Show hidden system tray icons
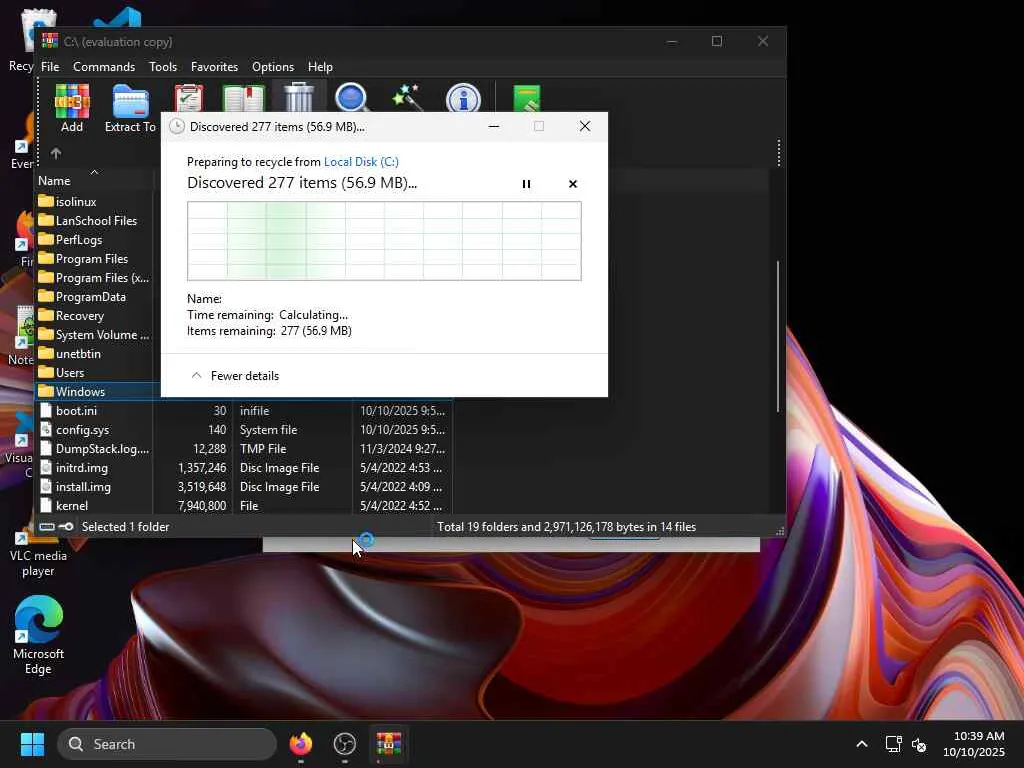 861,744
